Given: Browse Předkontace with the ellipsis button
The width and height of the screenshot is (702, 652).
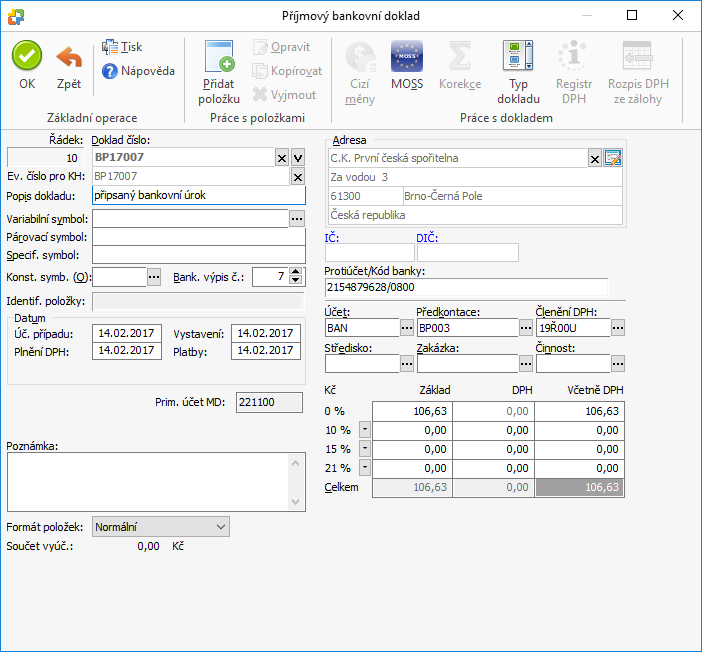Looking at the screenshot, I should [526, 328].
